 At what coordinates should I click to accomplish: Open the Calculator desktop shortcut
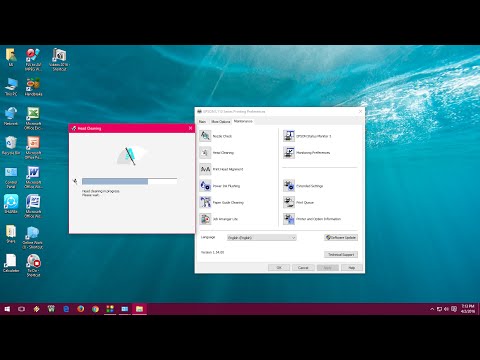pos(11,263)
